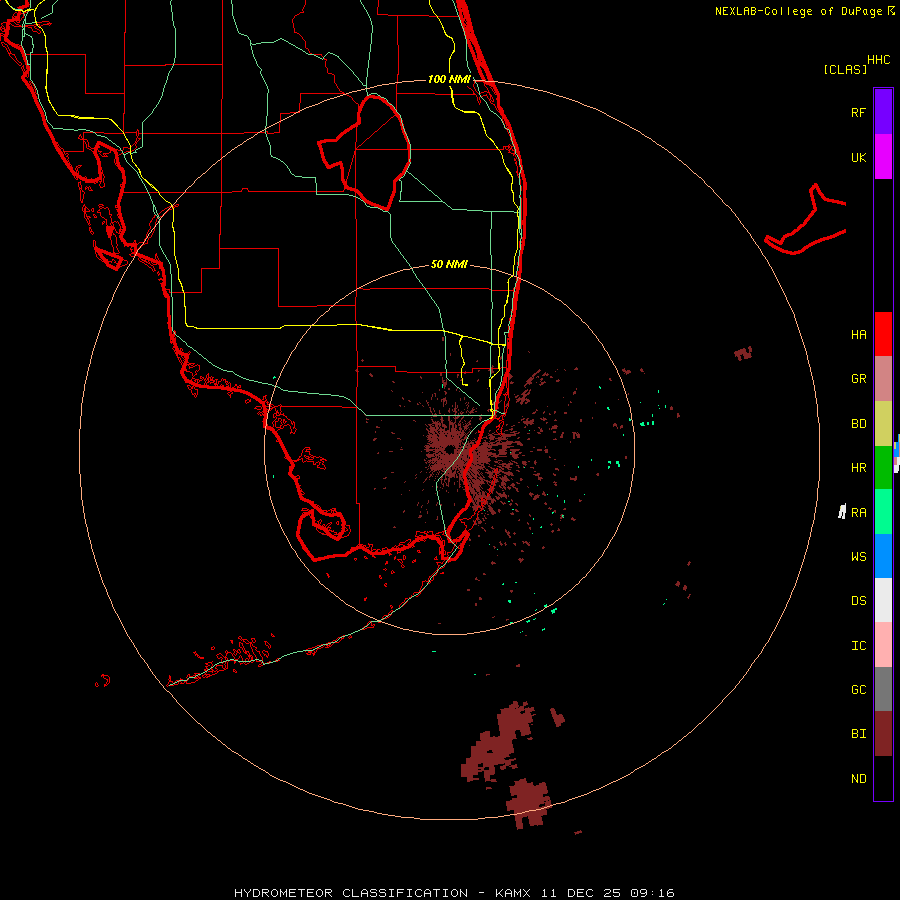This screenshot has width=900, height=900.
Task: Click the 'HR' legend label
Action: tap(858, 468)
